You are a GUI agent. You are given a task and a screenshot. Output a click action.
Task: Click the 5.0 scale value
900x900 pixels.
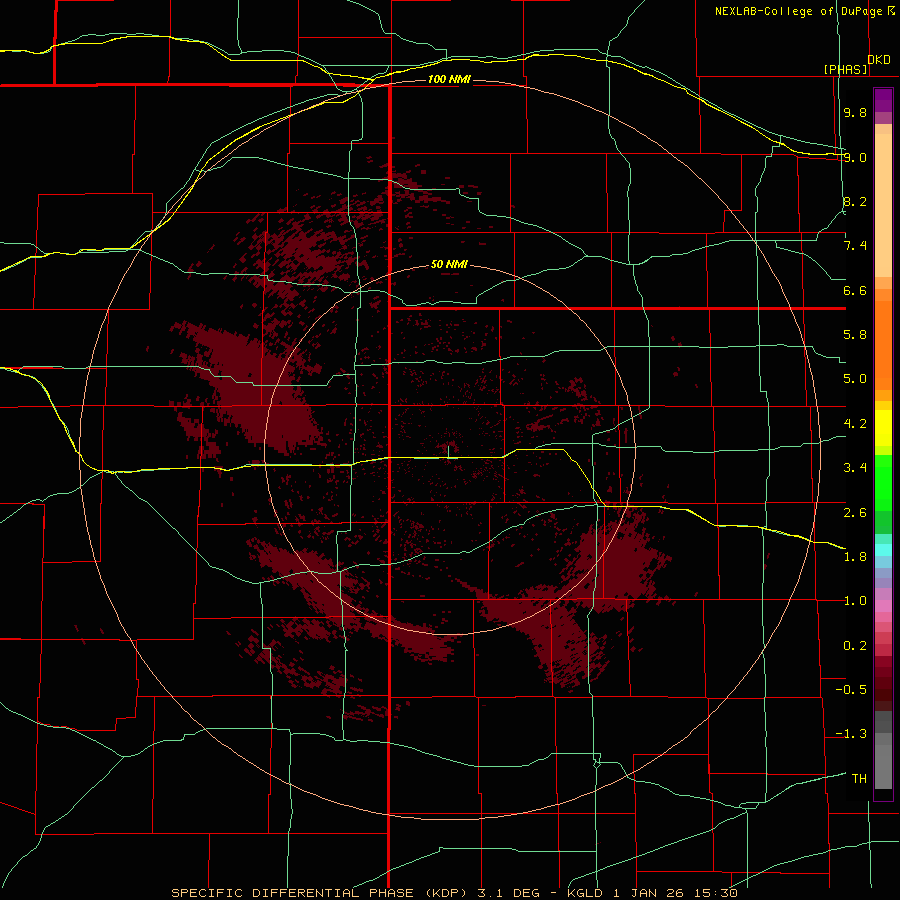(x=855, y=379)
